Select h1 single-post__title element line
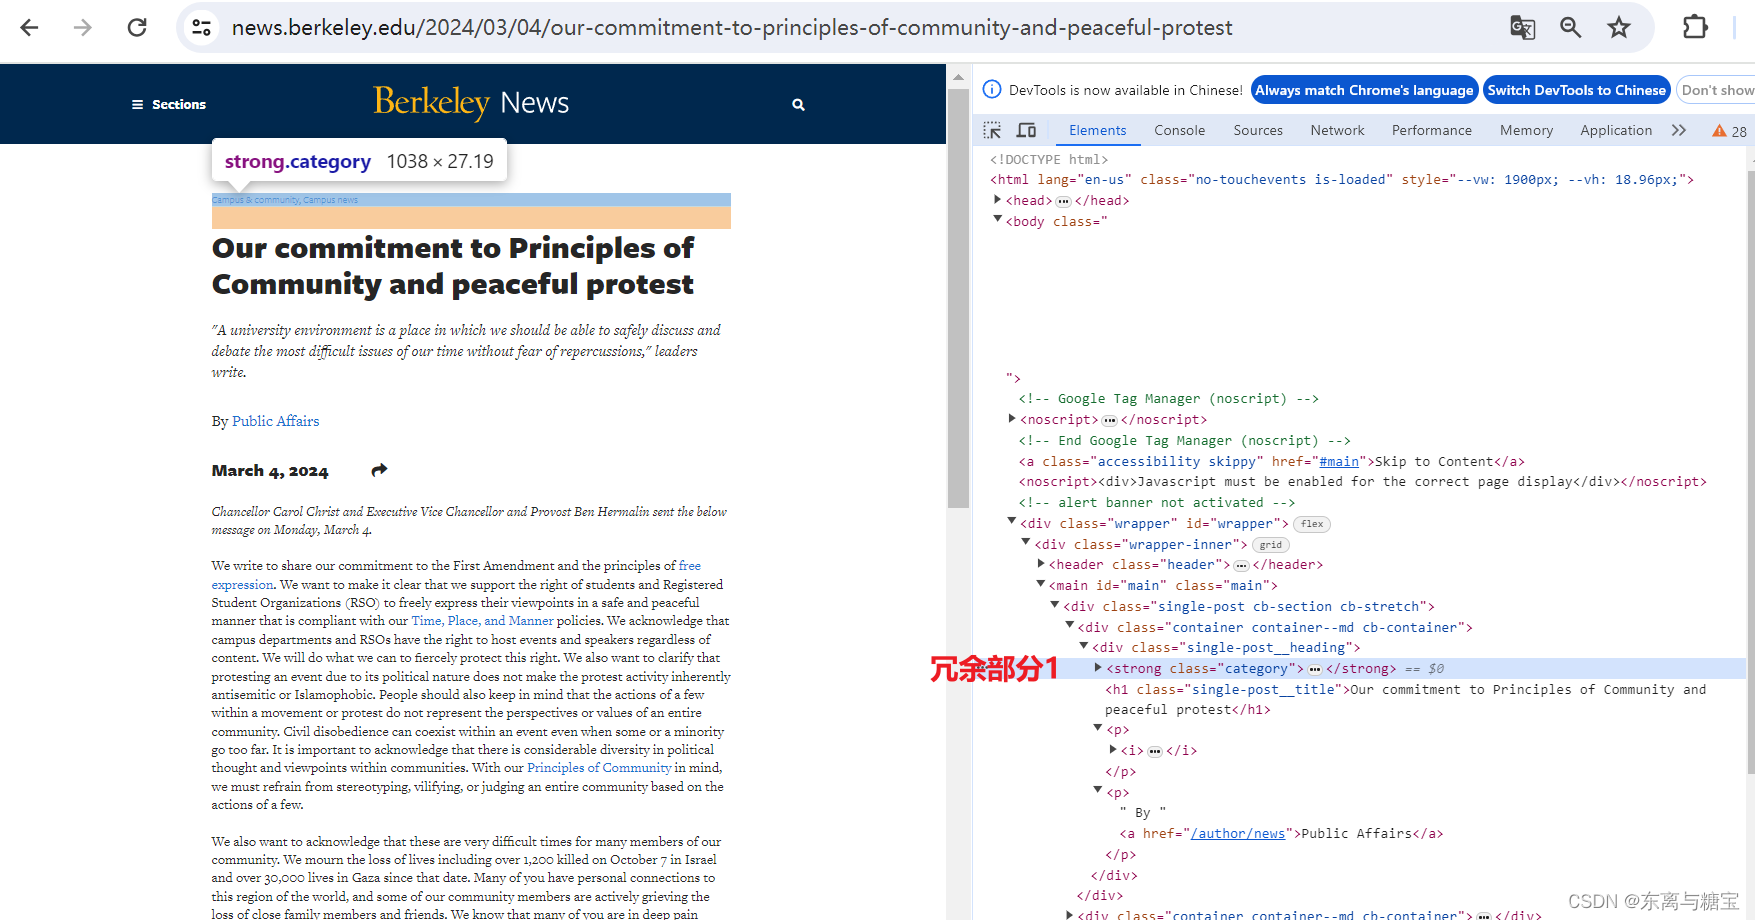 (x=1405, y=699)
